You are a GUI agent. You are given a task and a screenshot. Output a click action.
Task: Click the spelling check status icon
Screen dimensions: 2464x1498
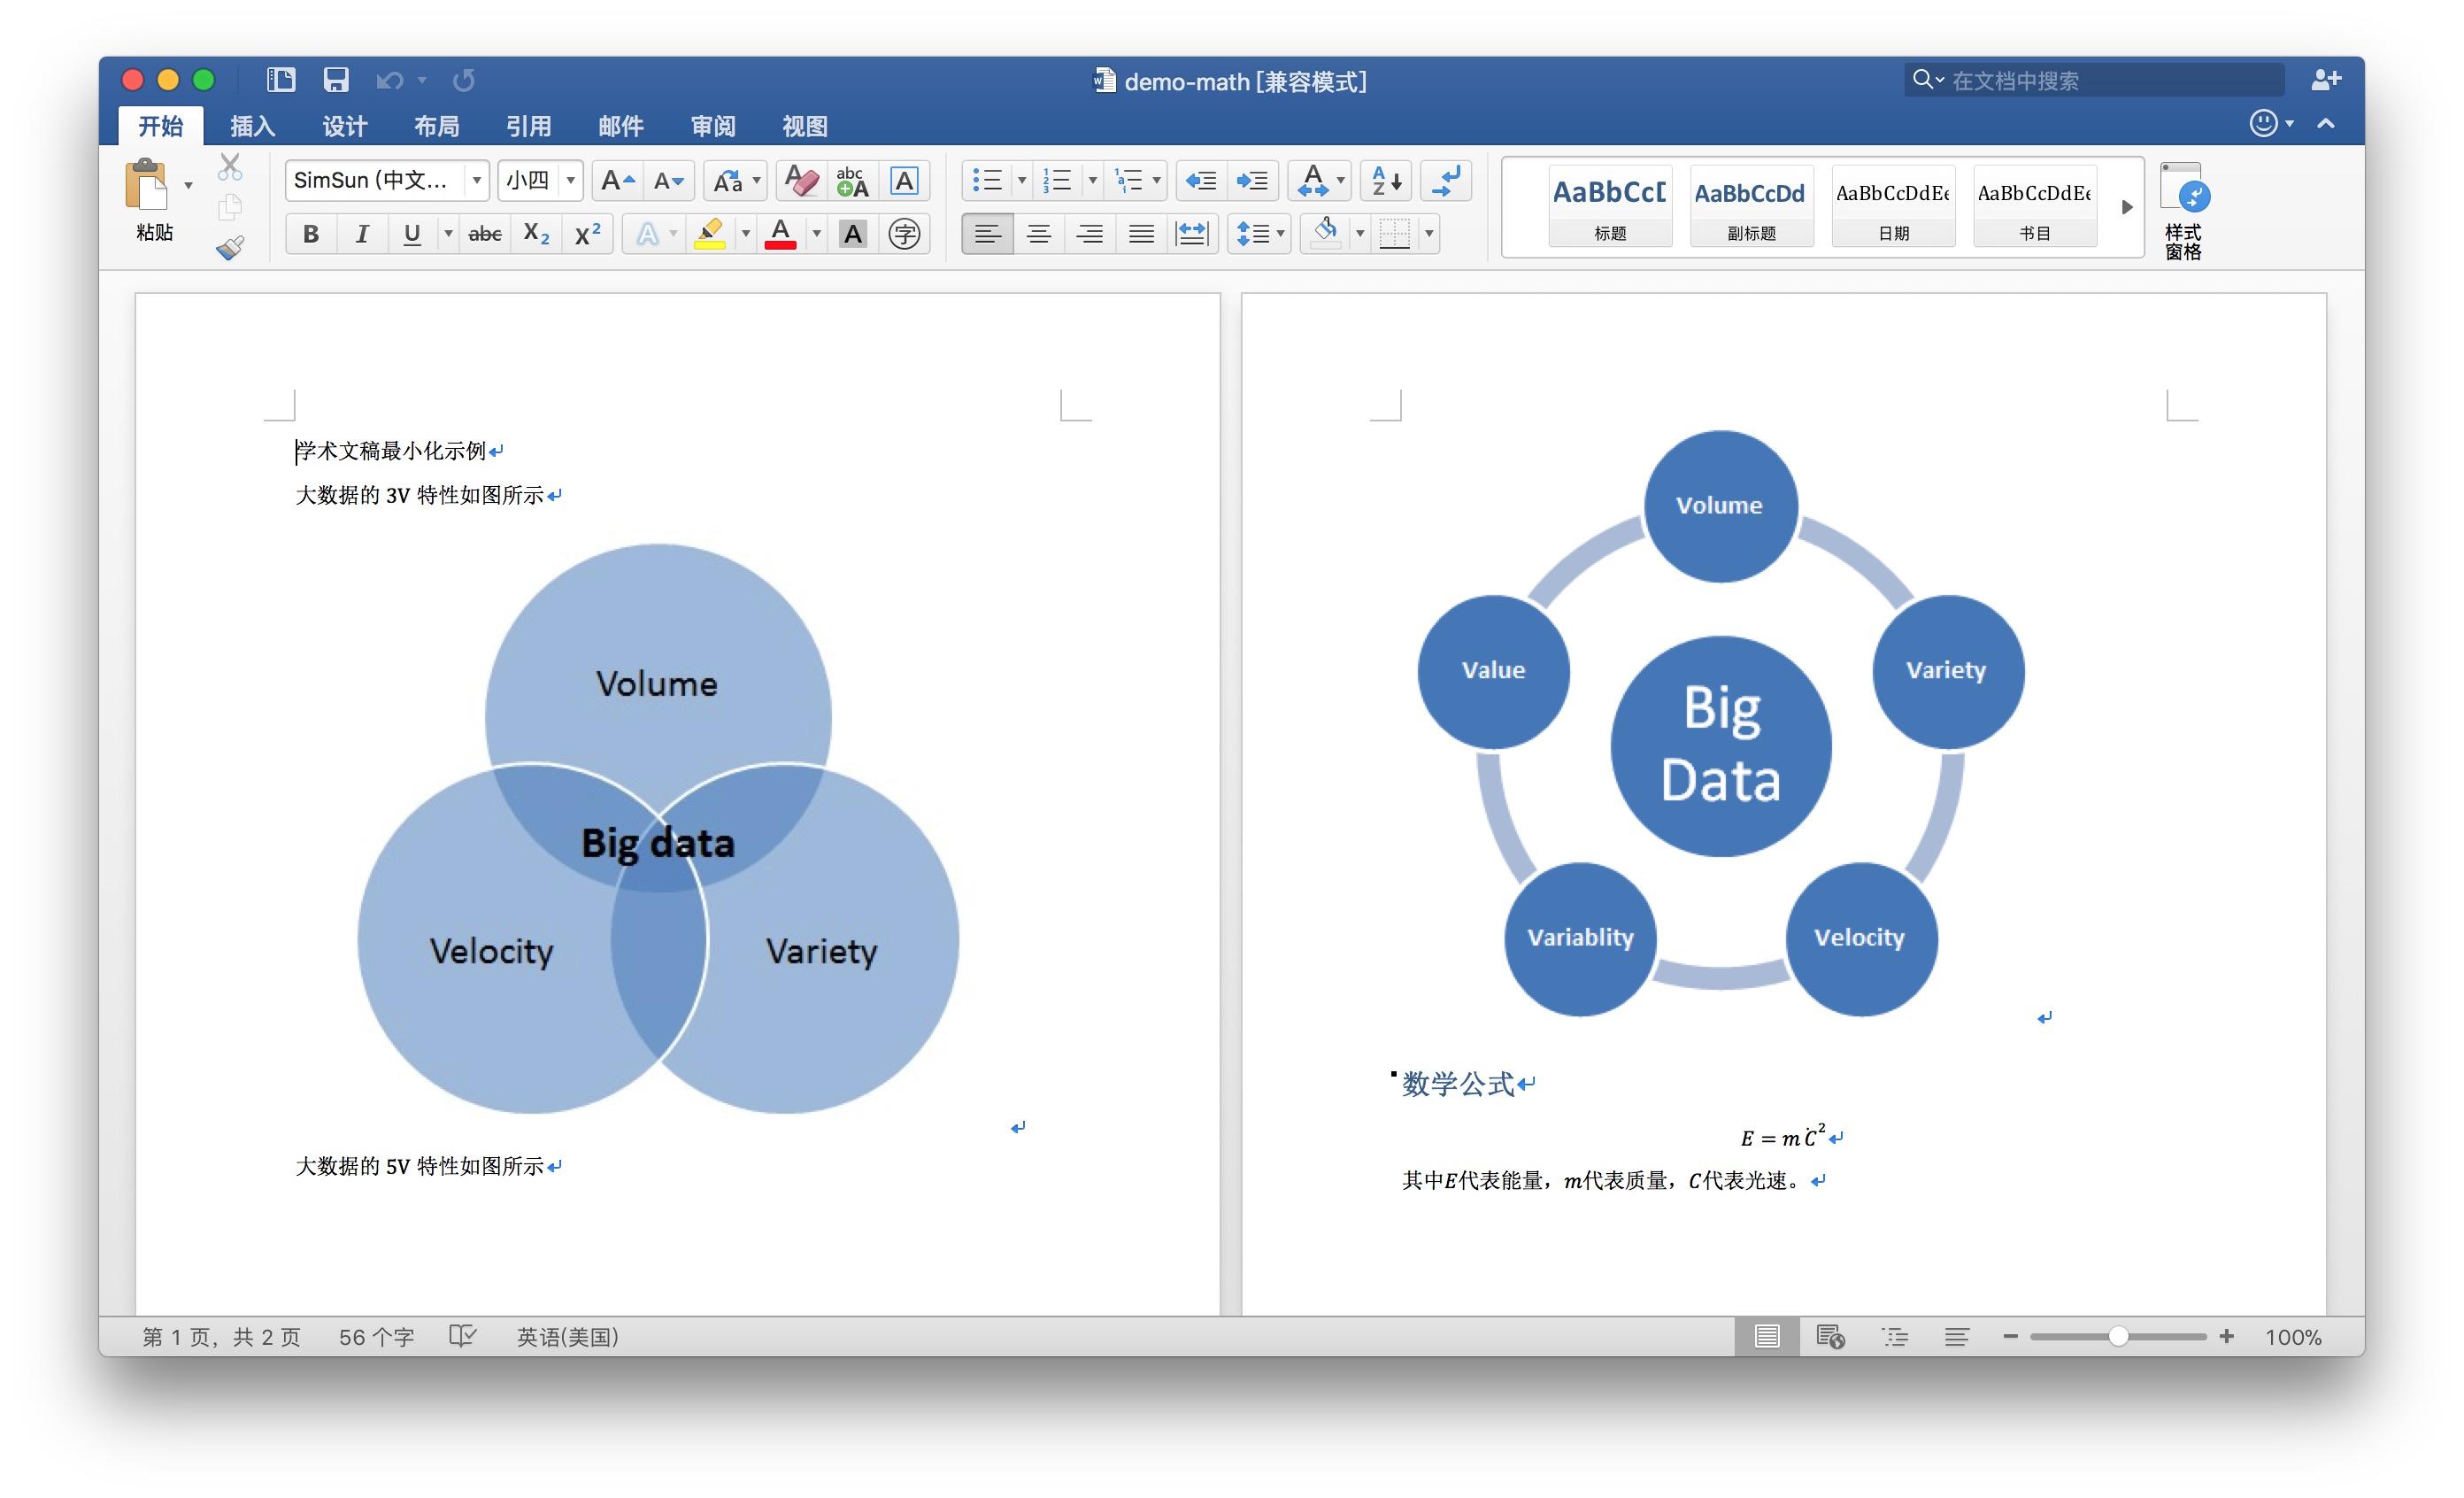[462, 1336]
